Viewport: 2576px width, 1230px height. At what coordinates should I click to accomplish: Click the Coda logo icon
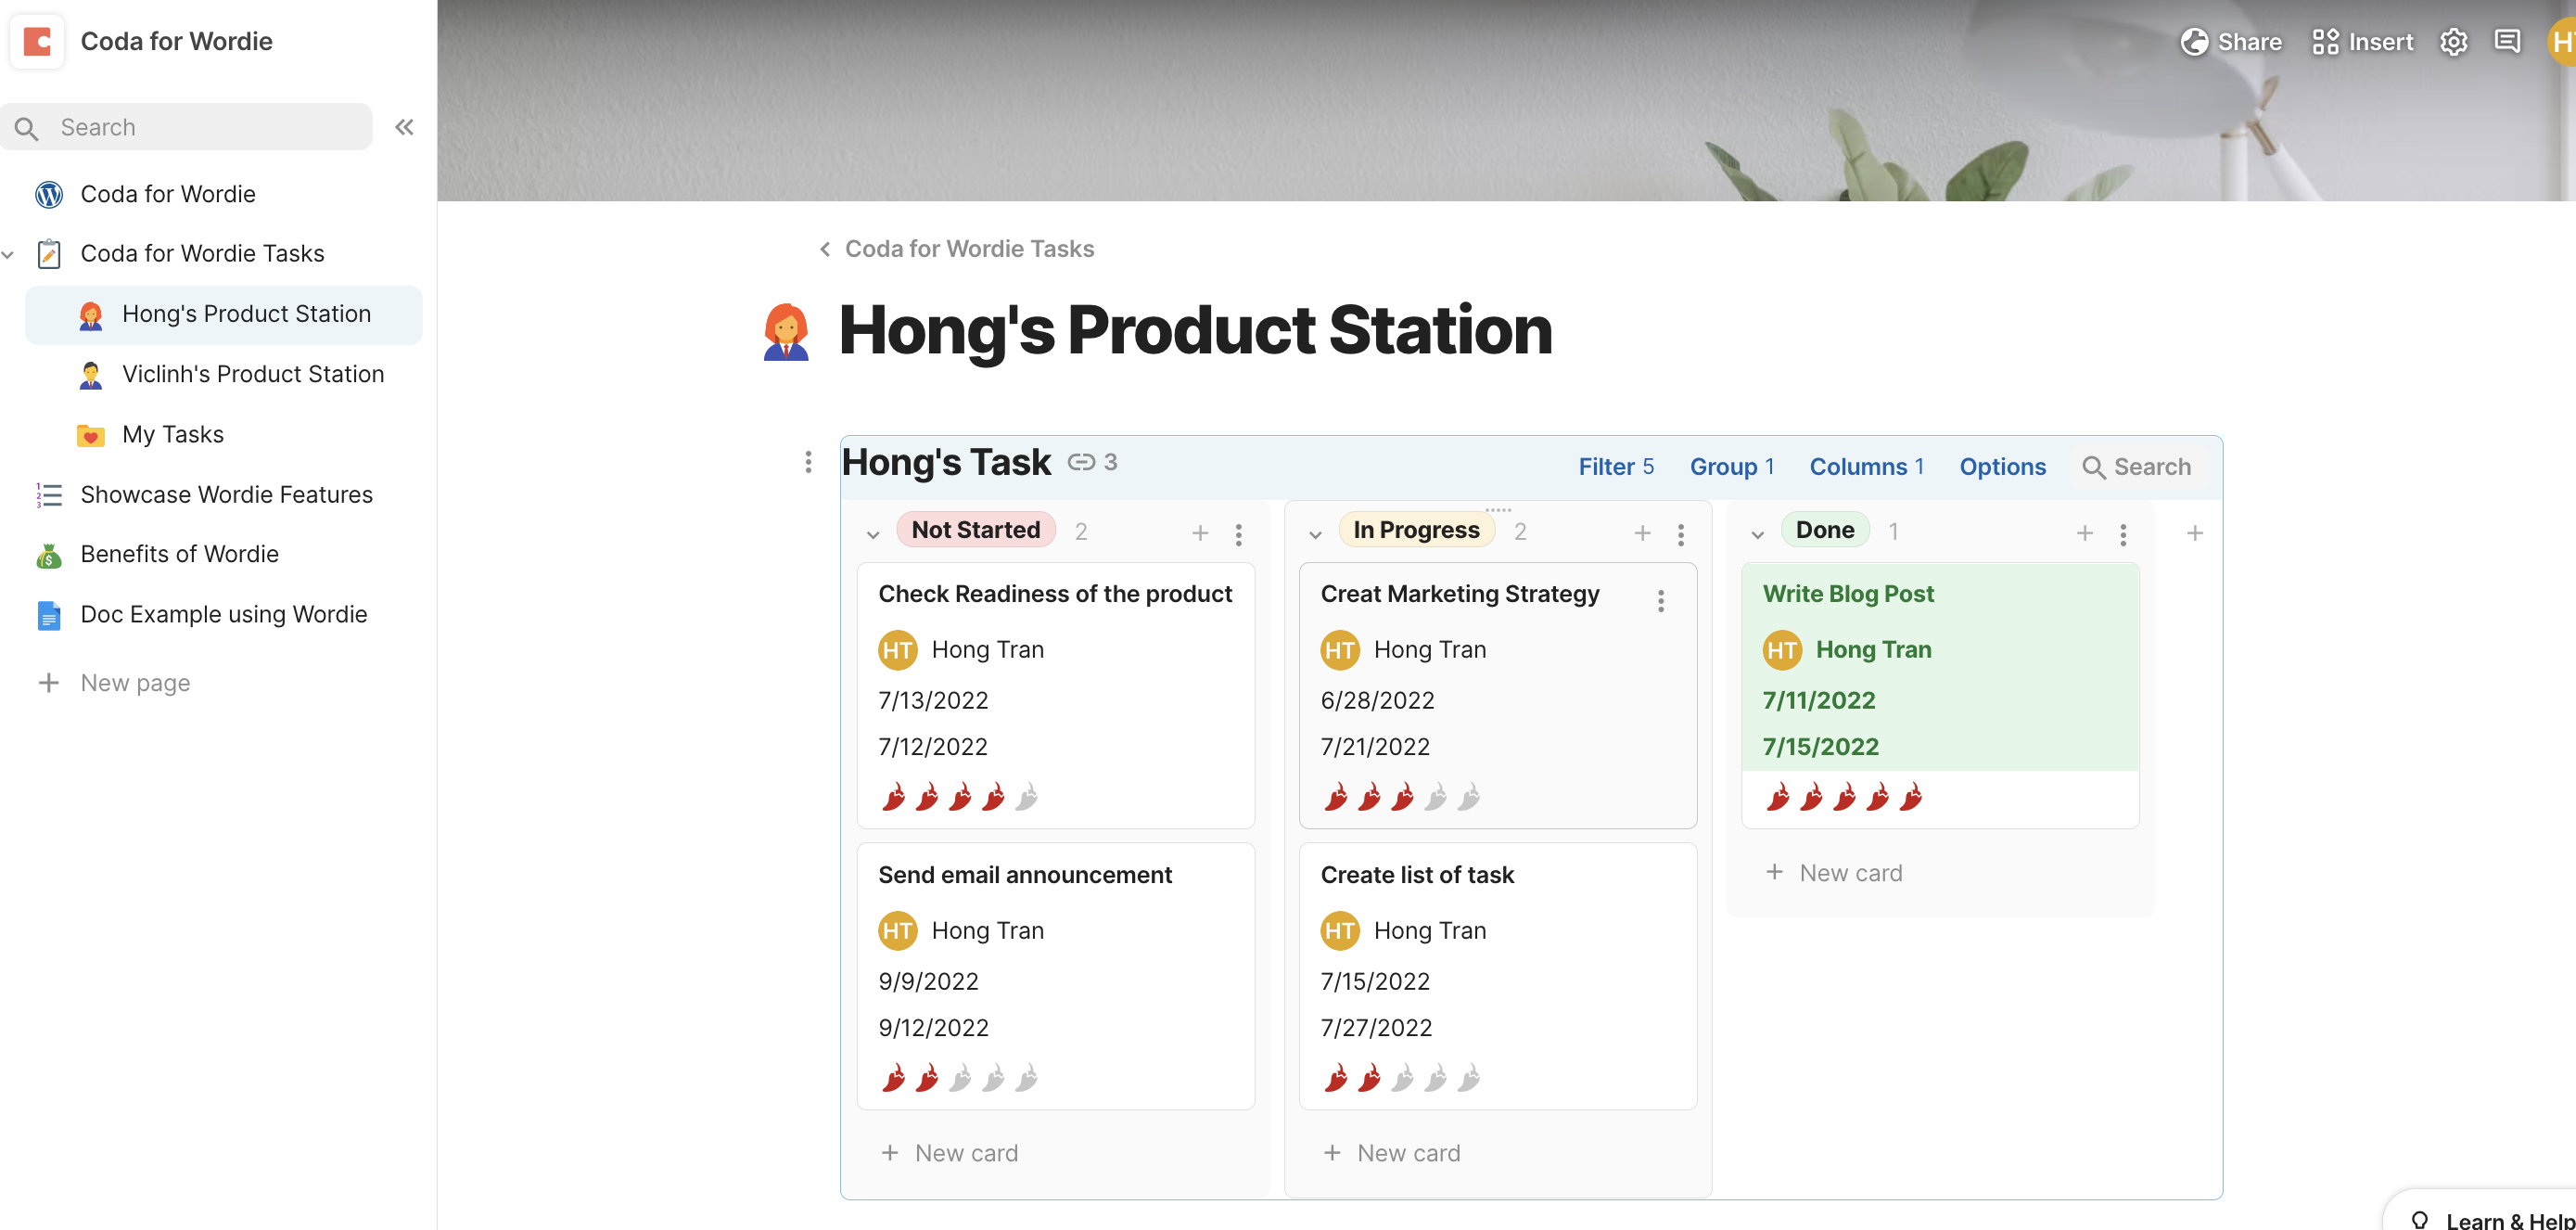[37, 41]
